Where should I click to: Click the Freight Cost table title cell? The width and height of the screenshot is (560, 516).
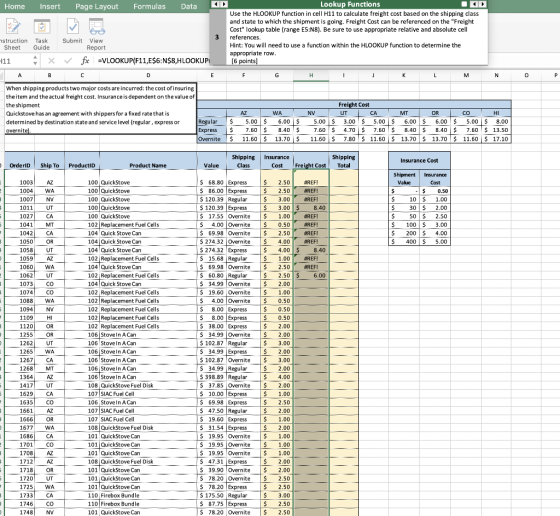click(354, 105)
